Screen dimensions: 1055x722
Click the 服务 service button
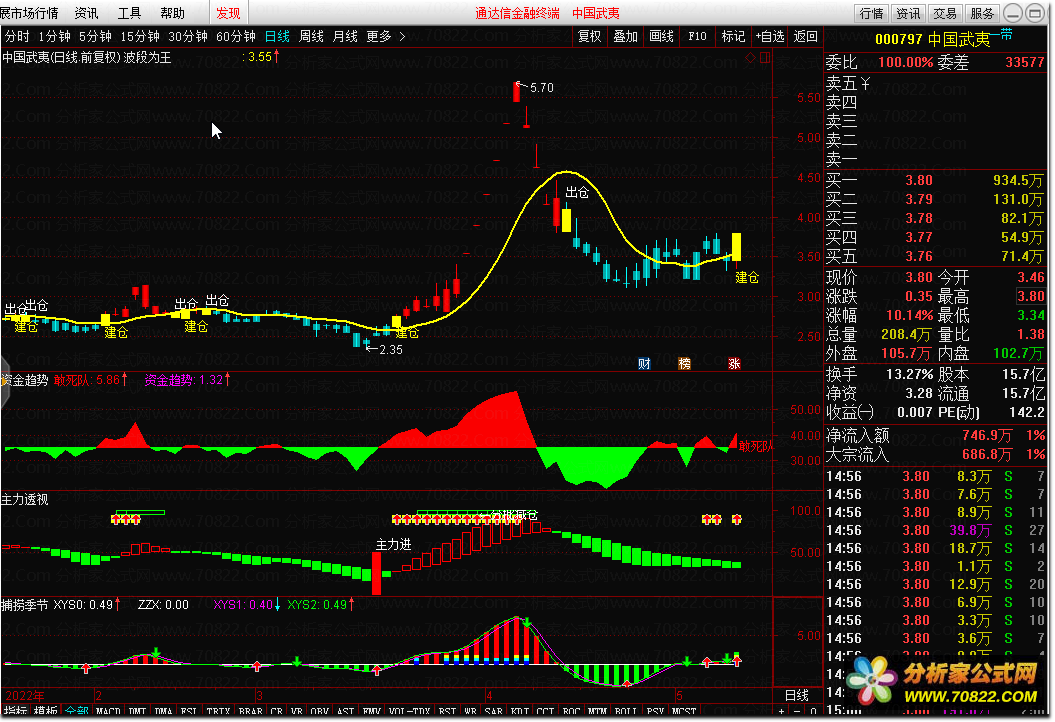982,13
